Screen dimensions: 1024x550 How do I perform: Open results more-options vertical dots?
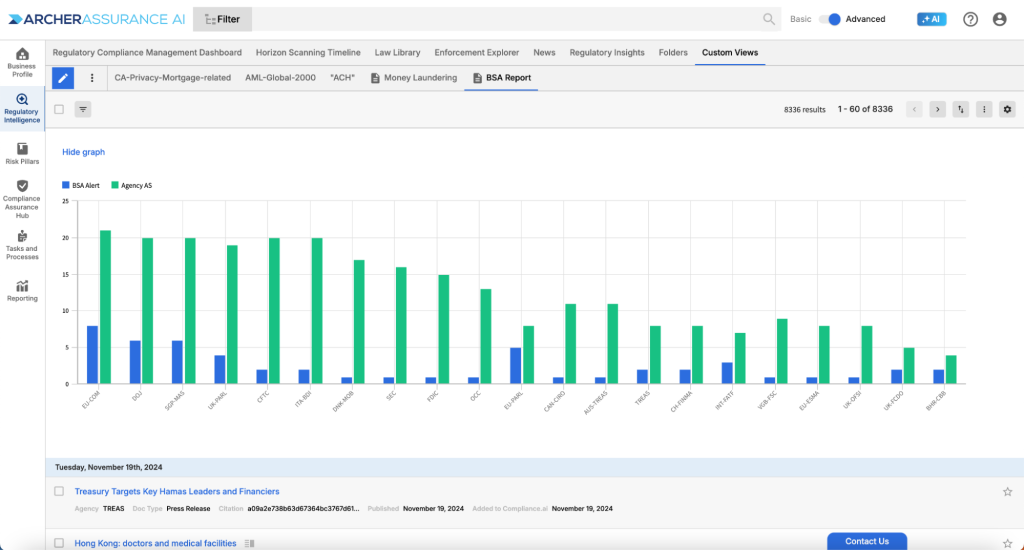984,110
